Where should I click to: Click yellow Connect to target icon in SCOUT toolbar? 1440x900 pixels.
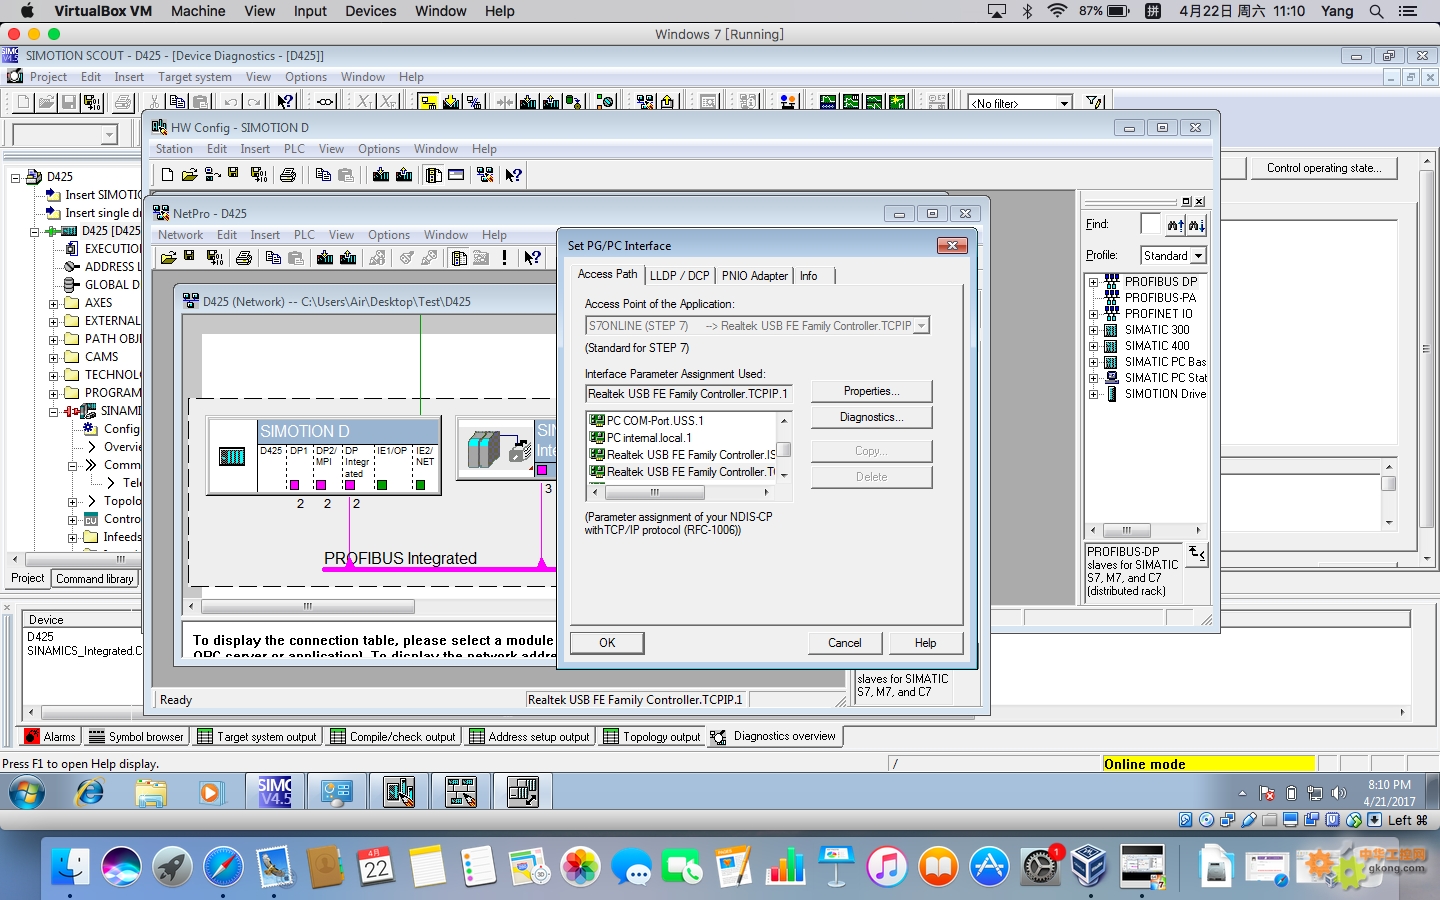point(428,102)
